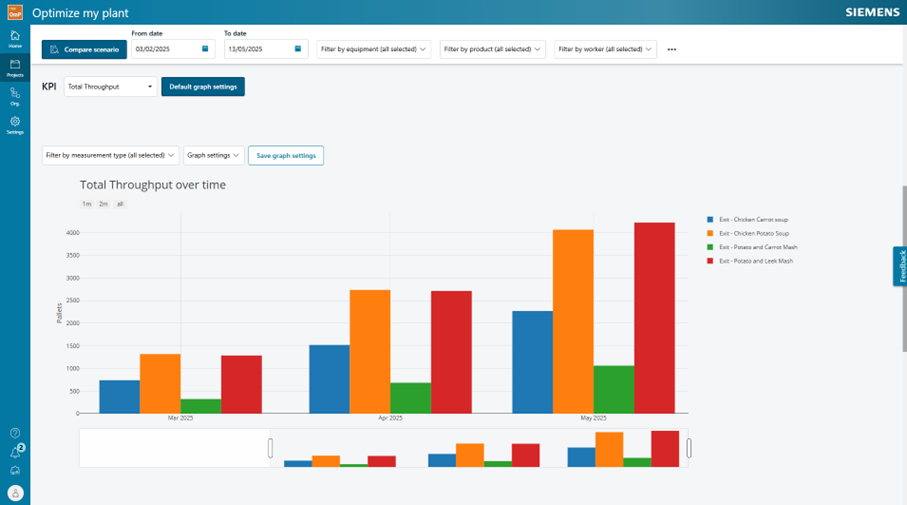
Task: Open Settings gear in left sidebar
Action: 15,124
